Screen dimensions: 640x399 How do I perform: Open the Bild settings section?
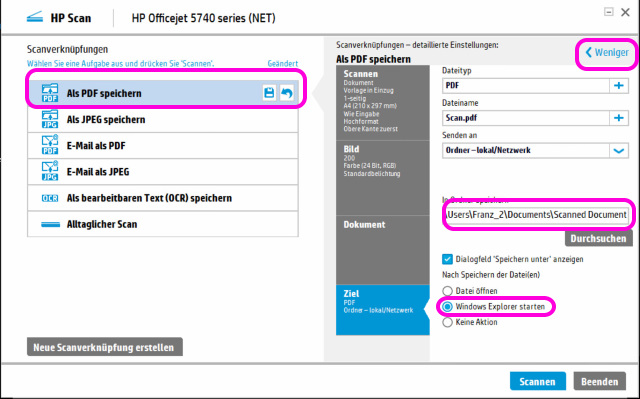(x=383, y=178)
